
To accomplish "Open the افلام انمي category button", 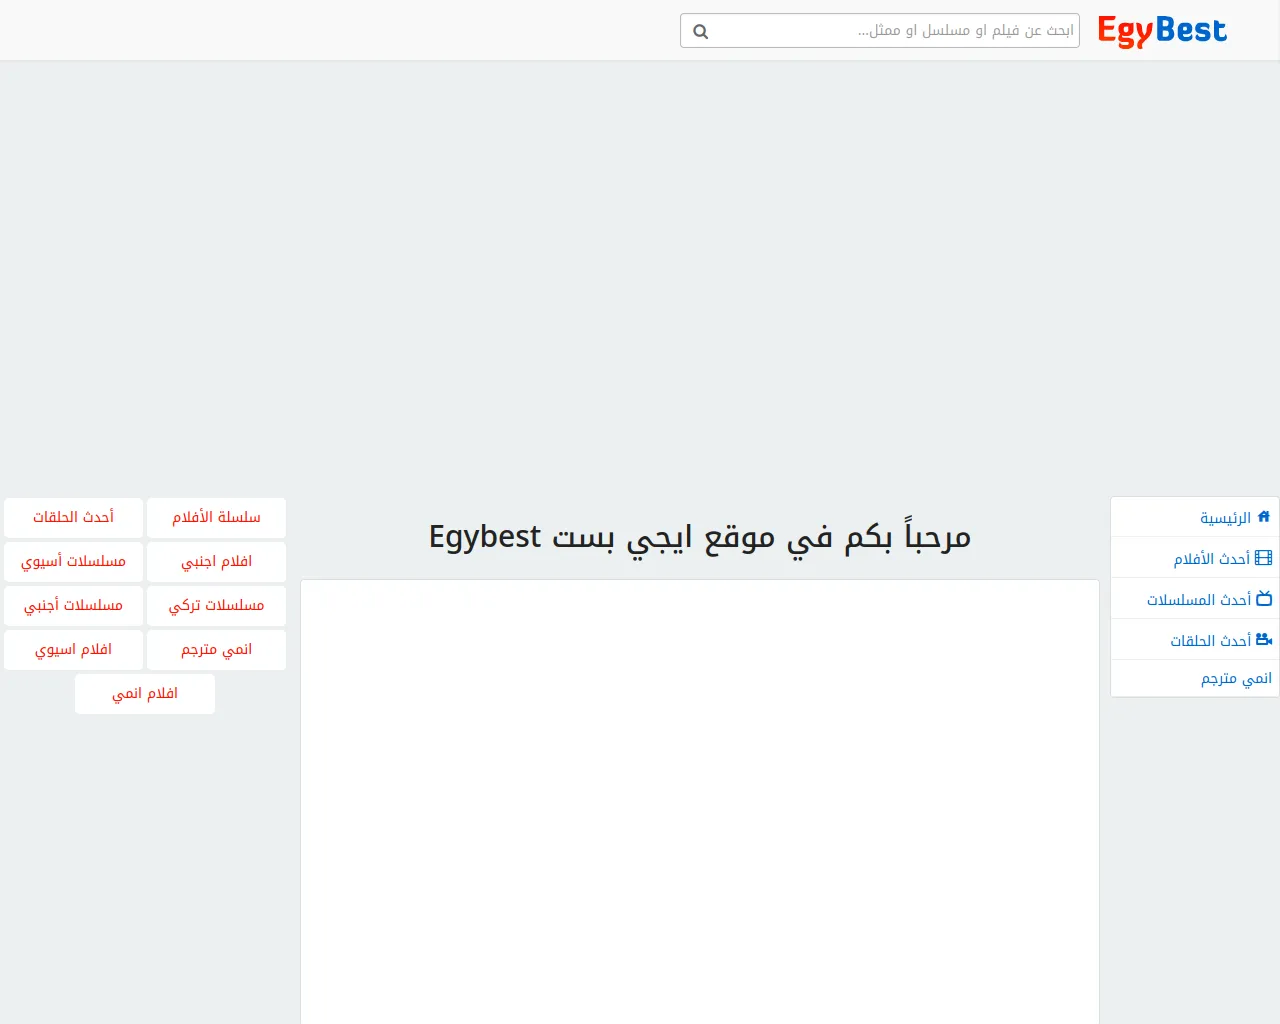I will (x=145, y=693).
